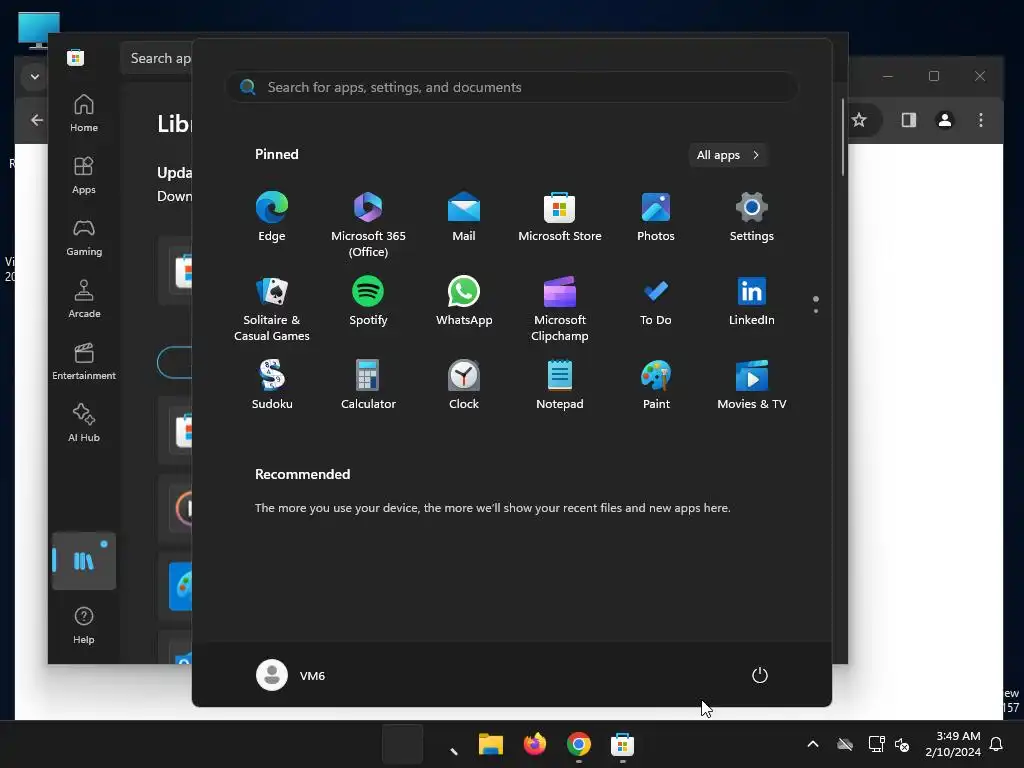Click the power button in Start menu
The width and height of the screenshot is (1024, 768).
tap(760, 675)
